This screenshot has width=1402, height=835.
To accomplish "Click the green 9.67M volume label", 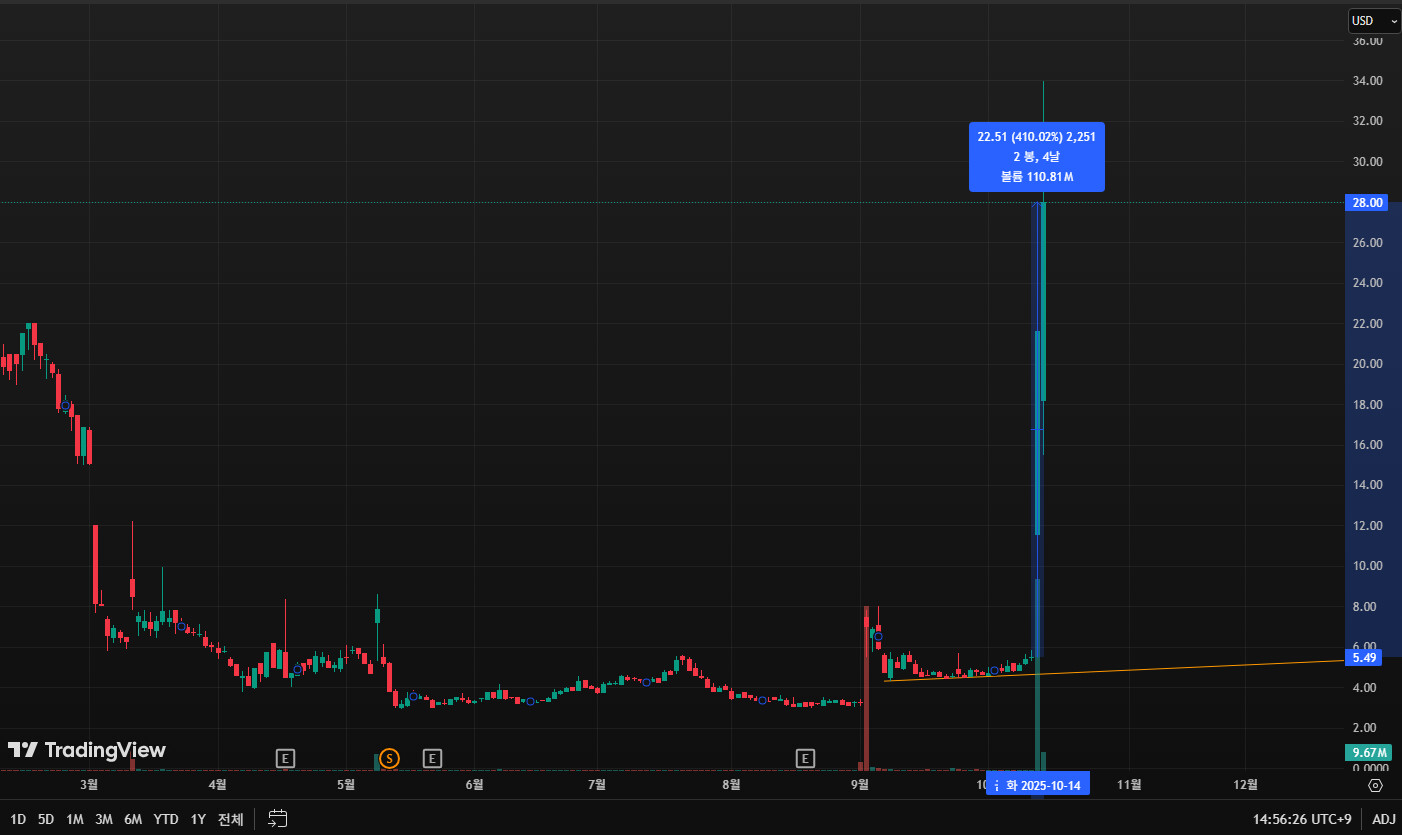I will (1369, 752).
